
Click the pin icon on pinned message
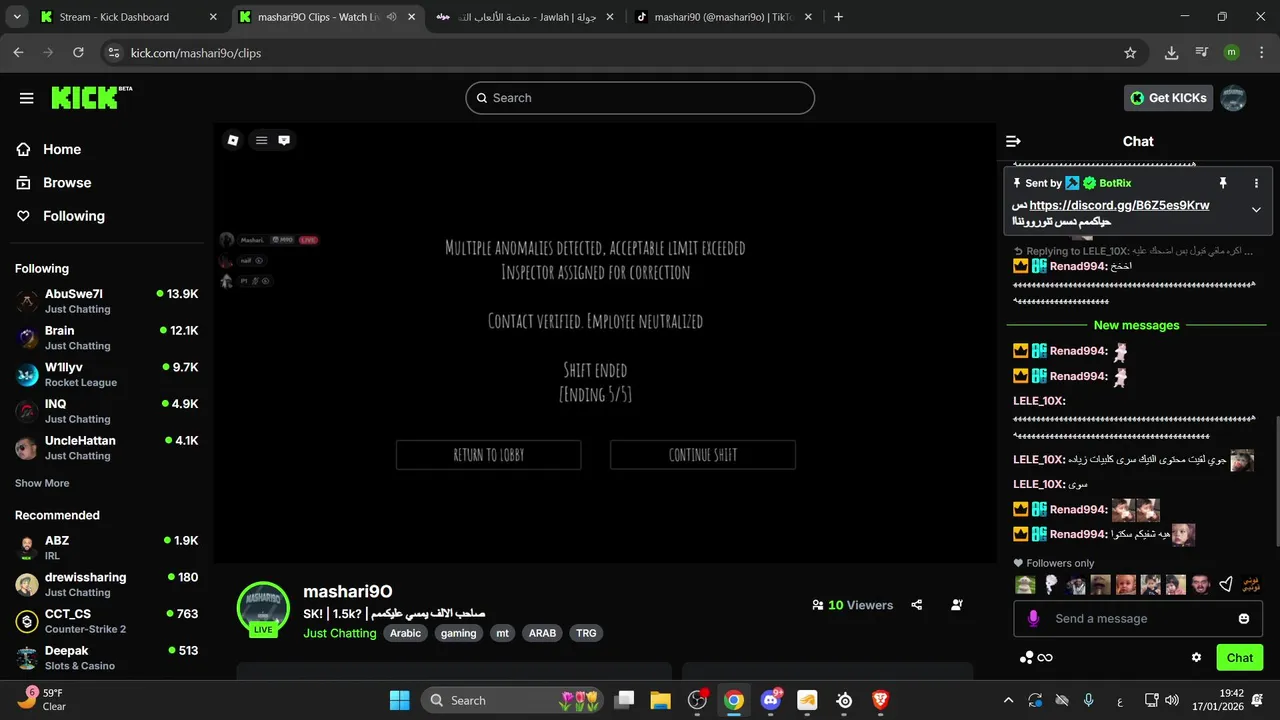[x=1222, y=183]
